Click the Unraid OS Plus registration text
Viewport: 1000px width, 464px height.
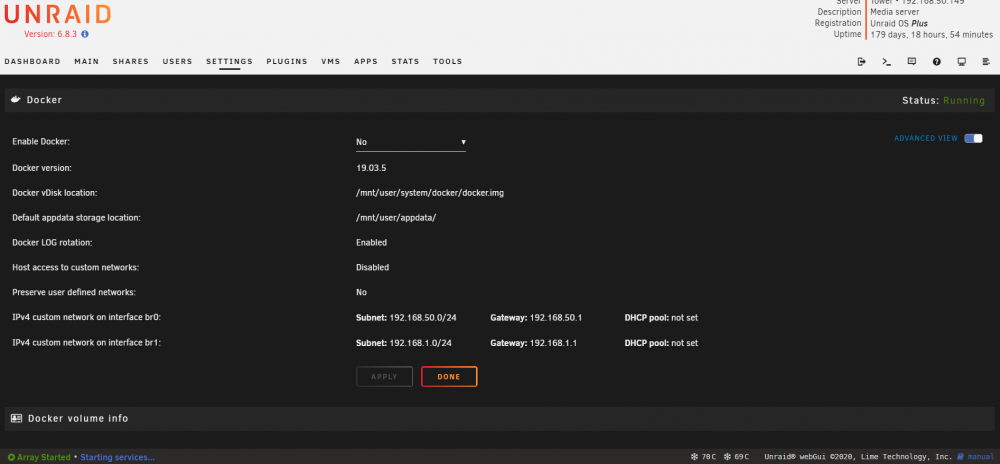click(901, 24)
